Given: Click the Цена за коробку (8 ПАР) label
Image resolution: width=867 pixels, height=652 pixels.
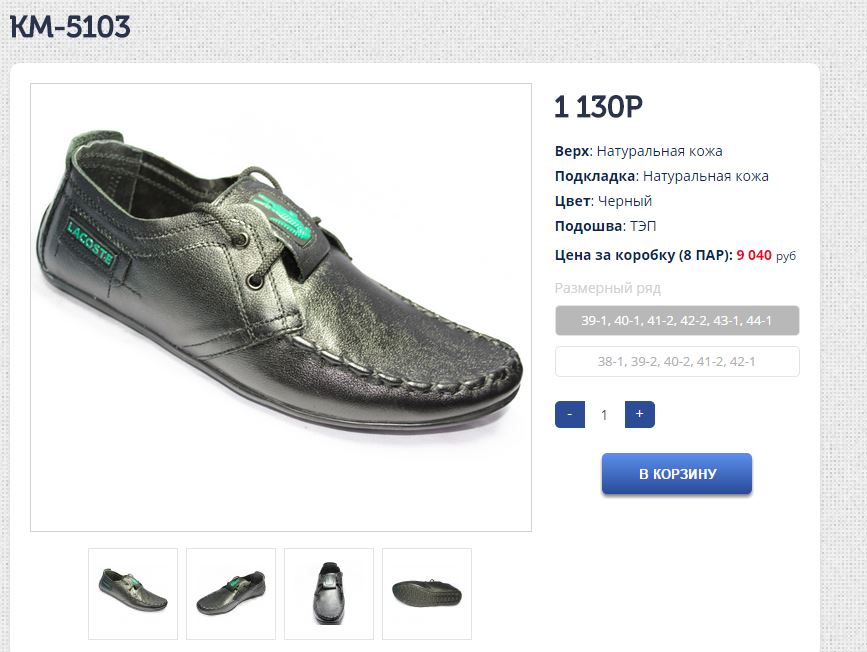Looking at the screenshot, I should (x=643, y=255).
